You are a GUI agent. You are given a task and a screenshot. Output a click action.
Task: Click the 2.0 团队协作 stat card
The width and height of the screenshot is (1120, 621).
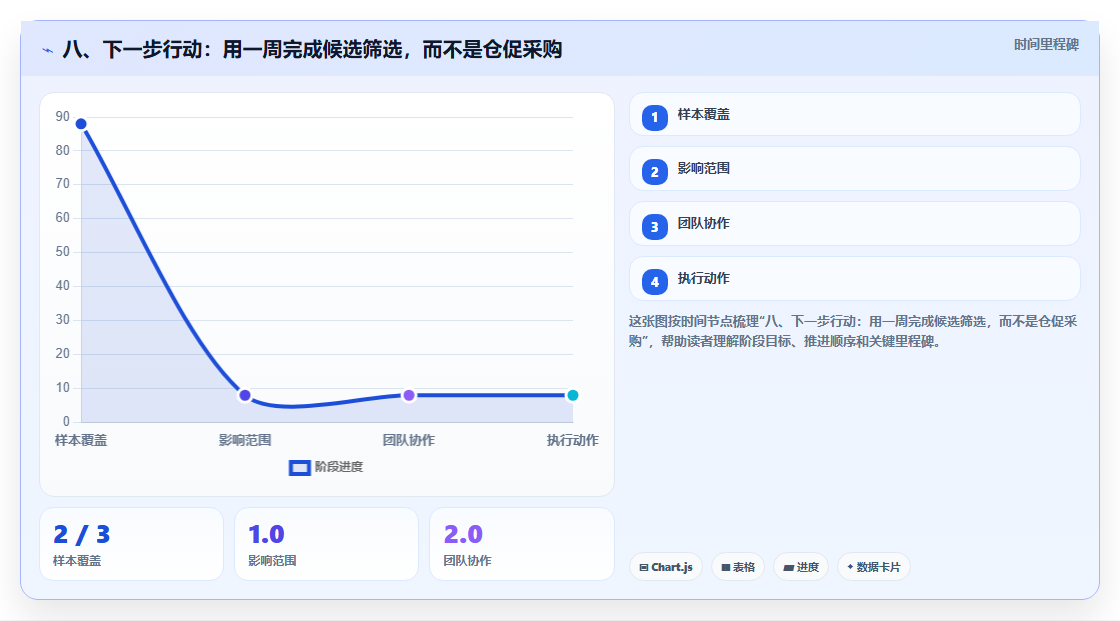[x=521, y=544]
